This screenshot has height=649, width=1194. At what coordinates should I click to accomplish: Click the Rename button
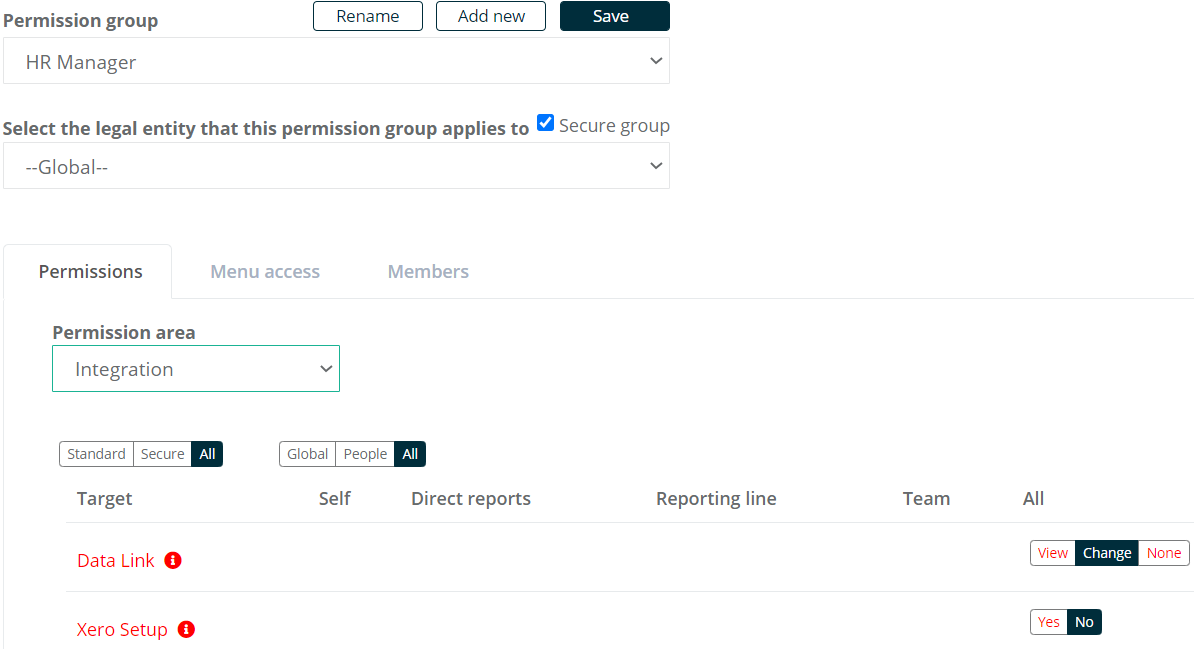(x=368, y=16)
